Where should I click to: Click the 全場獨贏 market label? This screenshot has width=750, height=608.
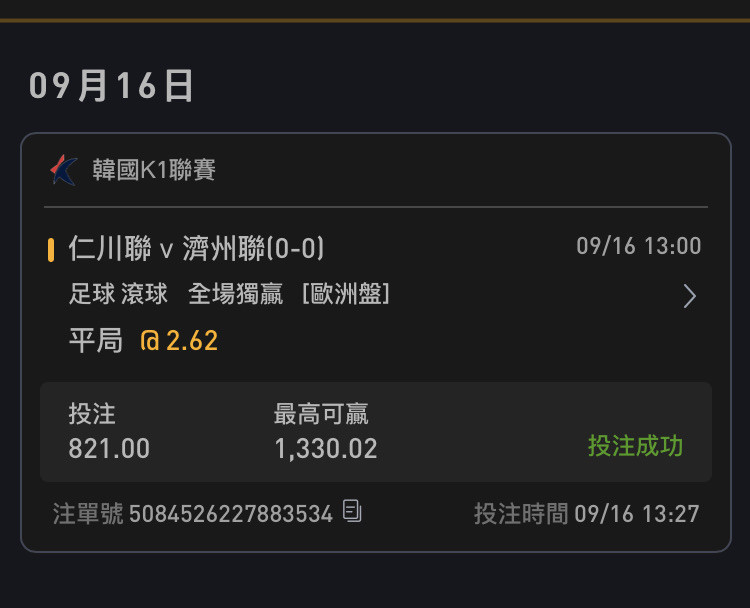236,294
